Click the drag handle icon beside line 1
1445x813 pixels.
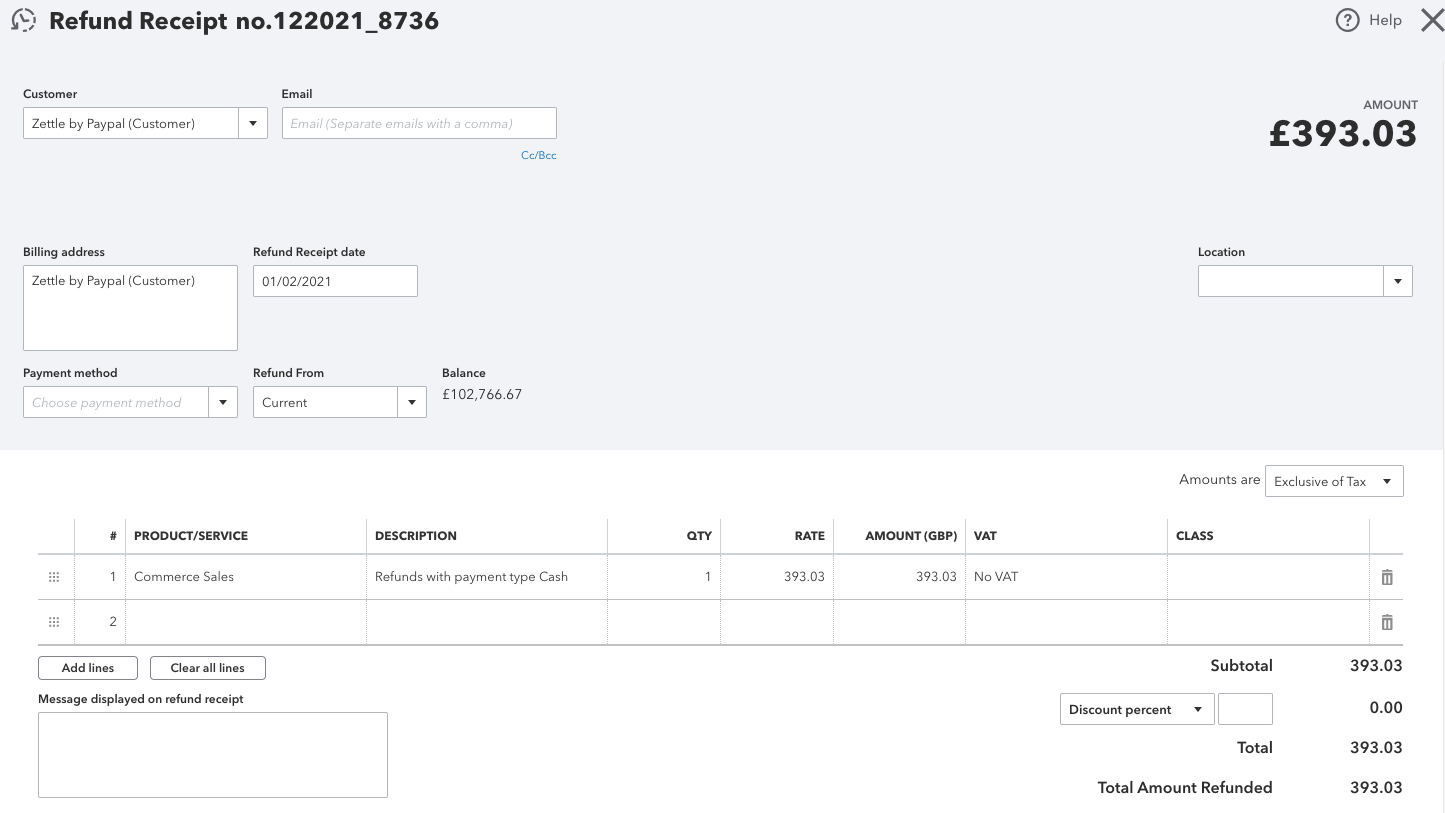(54, 577)
